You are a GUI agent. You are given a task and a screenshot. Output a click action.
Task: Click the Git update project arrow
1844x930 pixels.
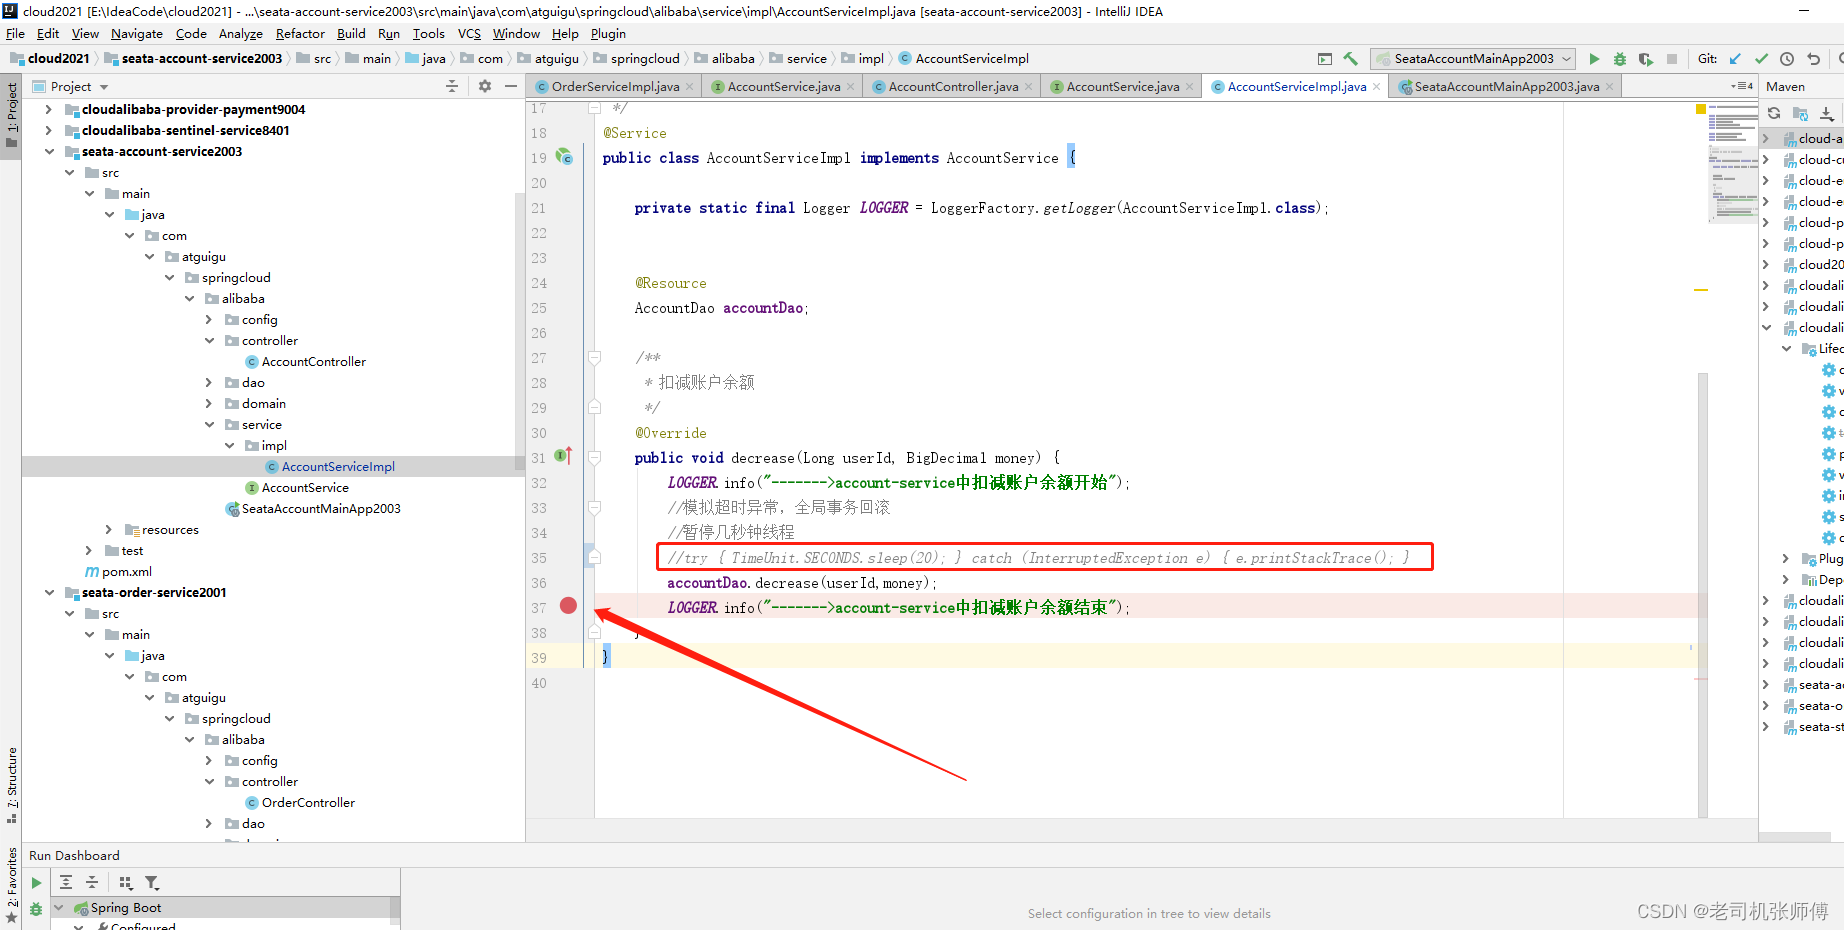1735,59
